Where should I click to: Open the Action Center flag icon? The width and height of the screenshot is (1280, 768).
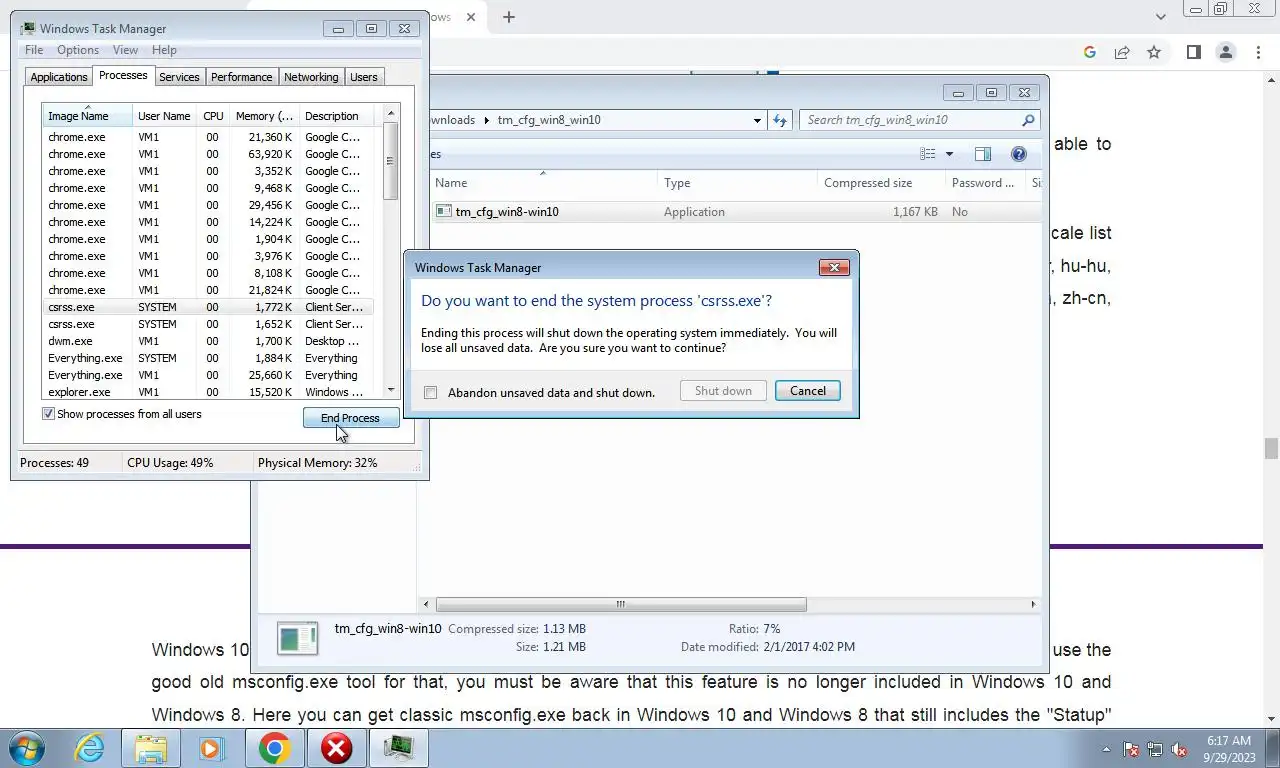pos(1131,749)
